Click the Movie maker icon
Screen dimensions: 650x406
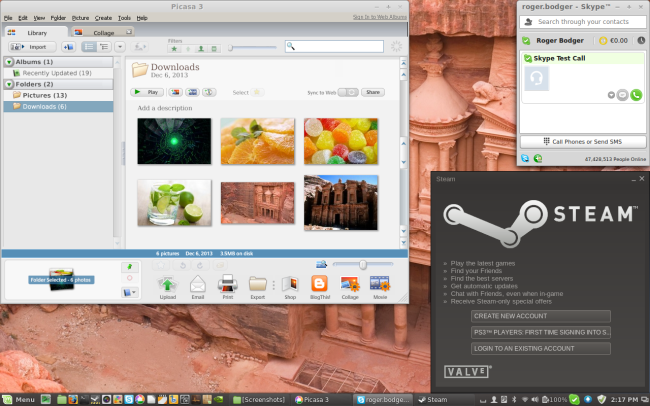pyautogui.click(x=380, y=284)
